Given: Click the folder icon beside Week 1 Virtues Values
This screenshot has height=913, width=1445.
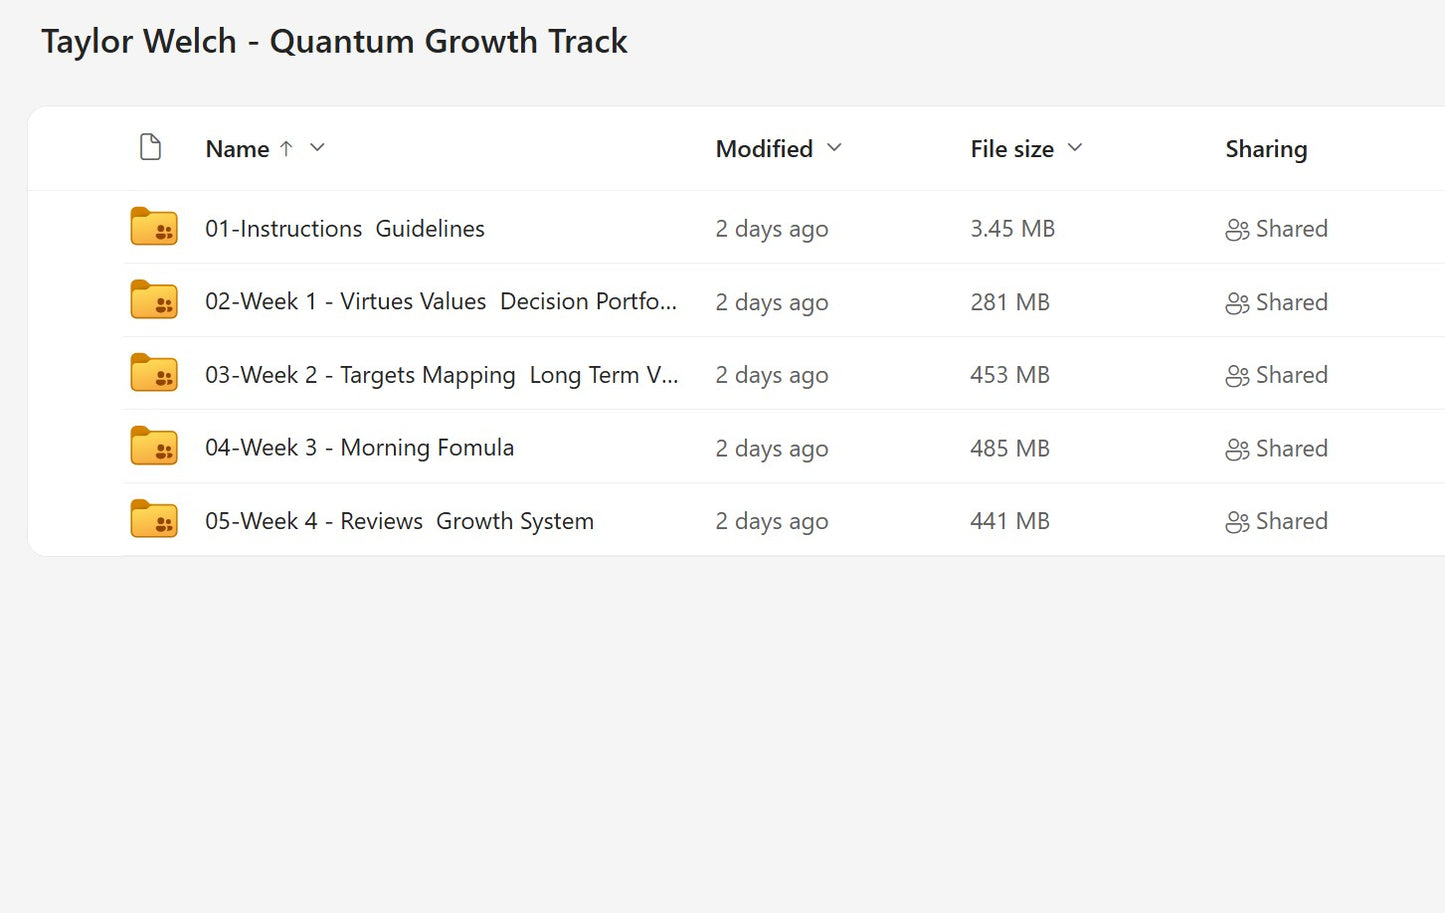Looking at the screenshot, I should 152,300.
